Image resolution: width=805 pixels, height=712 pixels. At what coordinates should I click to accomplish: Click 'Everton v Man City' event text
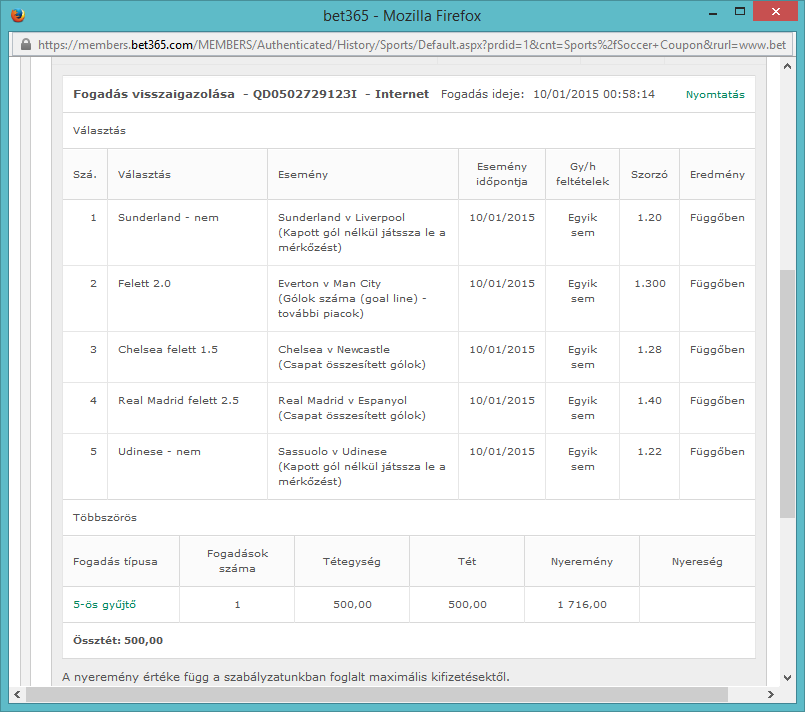[x=330, y=283]
